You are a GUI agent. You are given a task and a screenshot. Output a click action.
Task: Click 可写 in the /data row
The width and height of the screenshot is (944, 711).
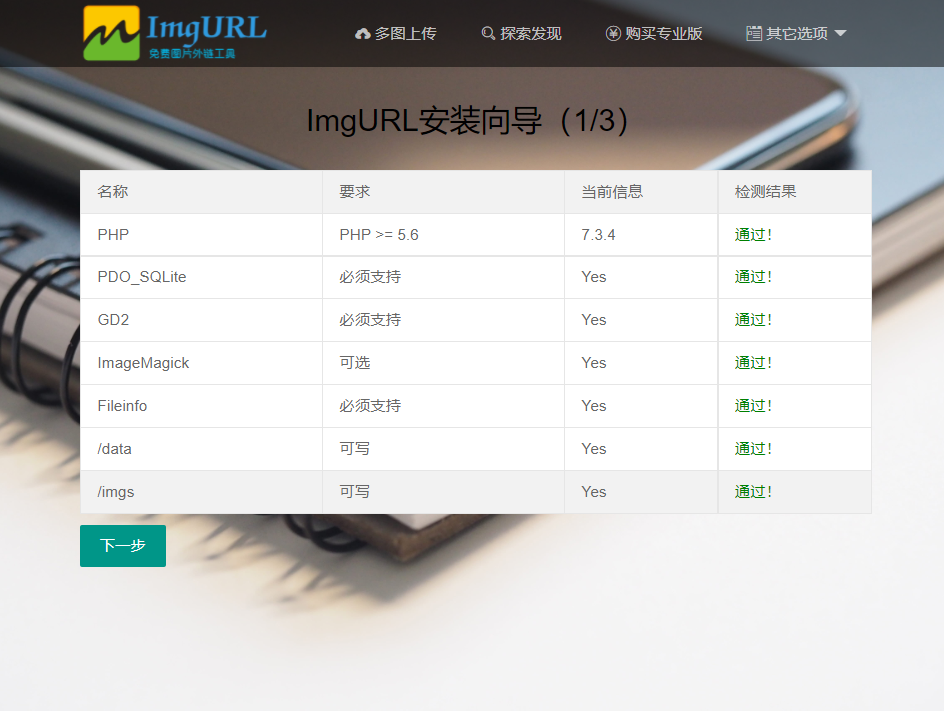click(355, 449)
